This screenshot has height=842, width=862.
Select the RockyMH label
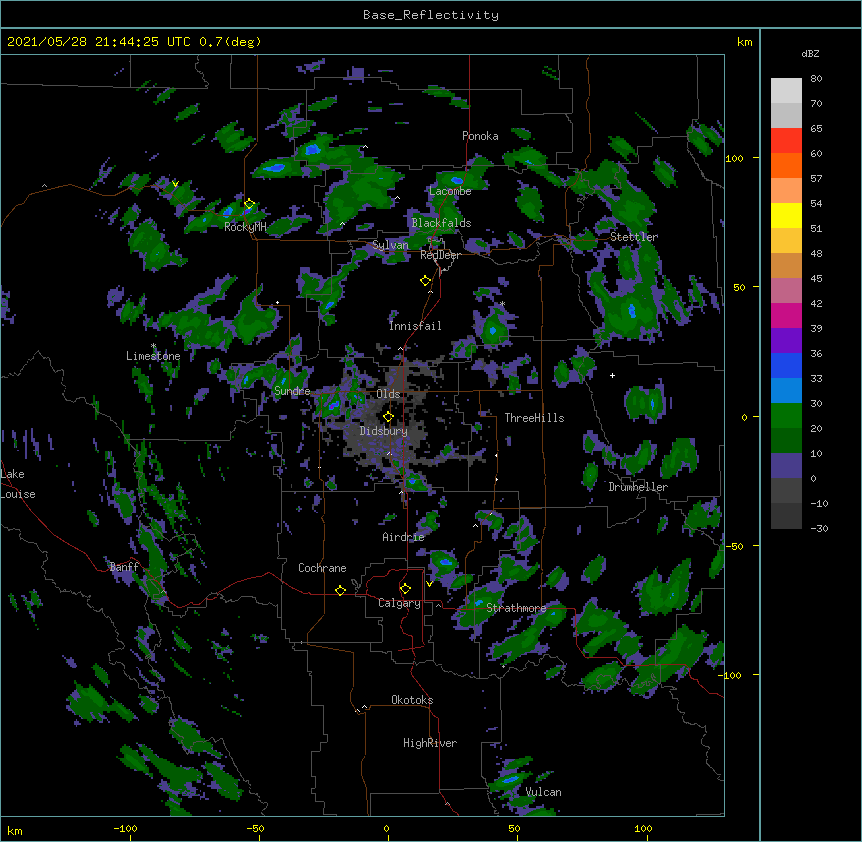coord(245,227)
